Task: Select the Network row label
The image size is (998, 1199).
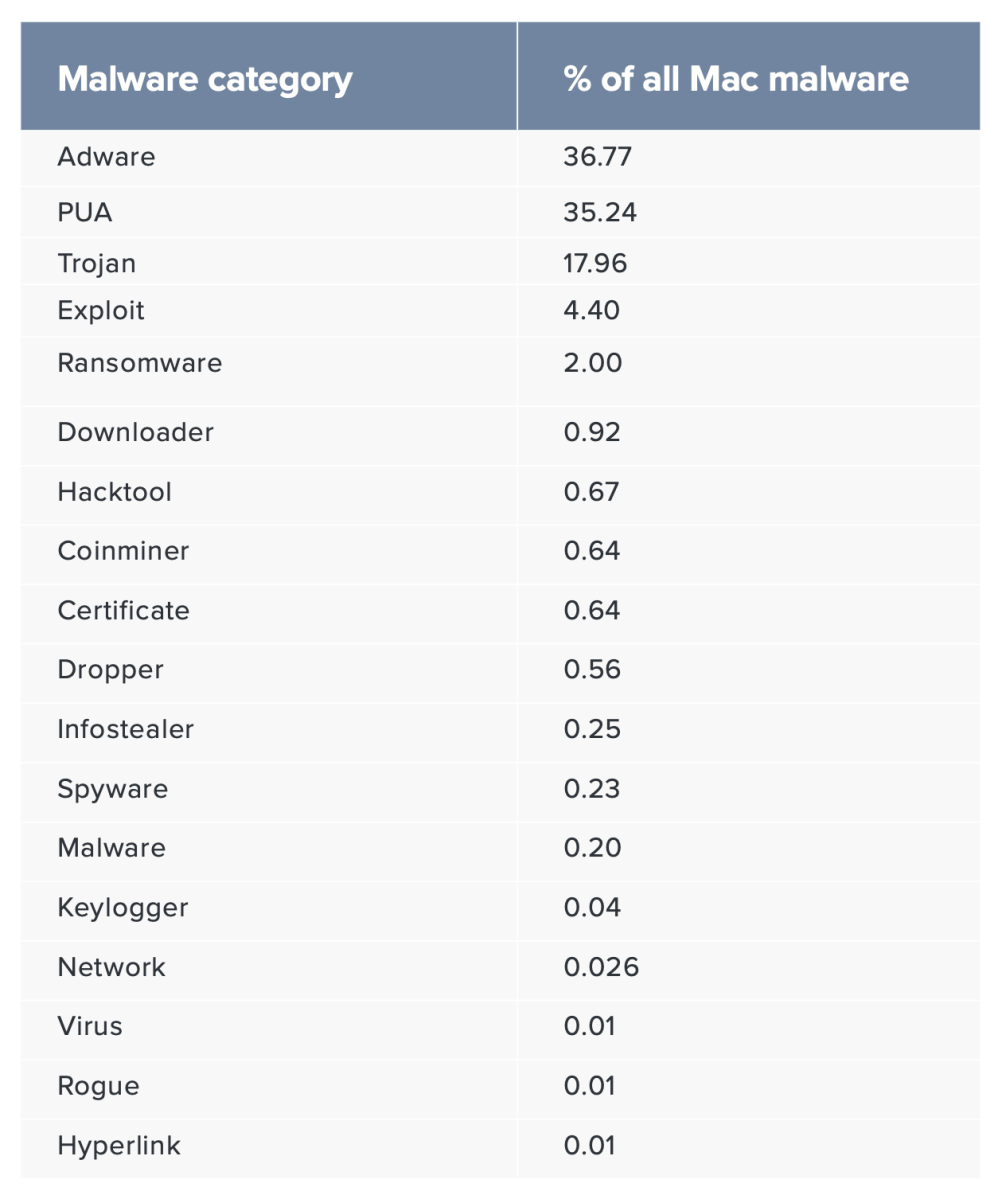Action: click(x=112, y=967)
